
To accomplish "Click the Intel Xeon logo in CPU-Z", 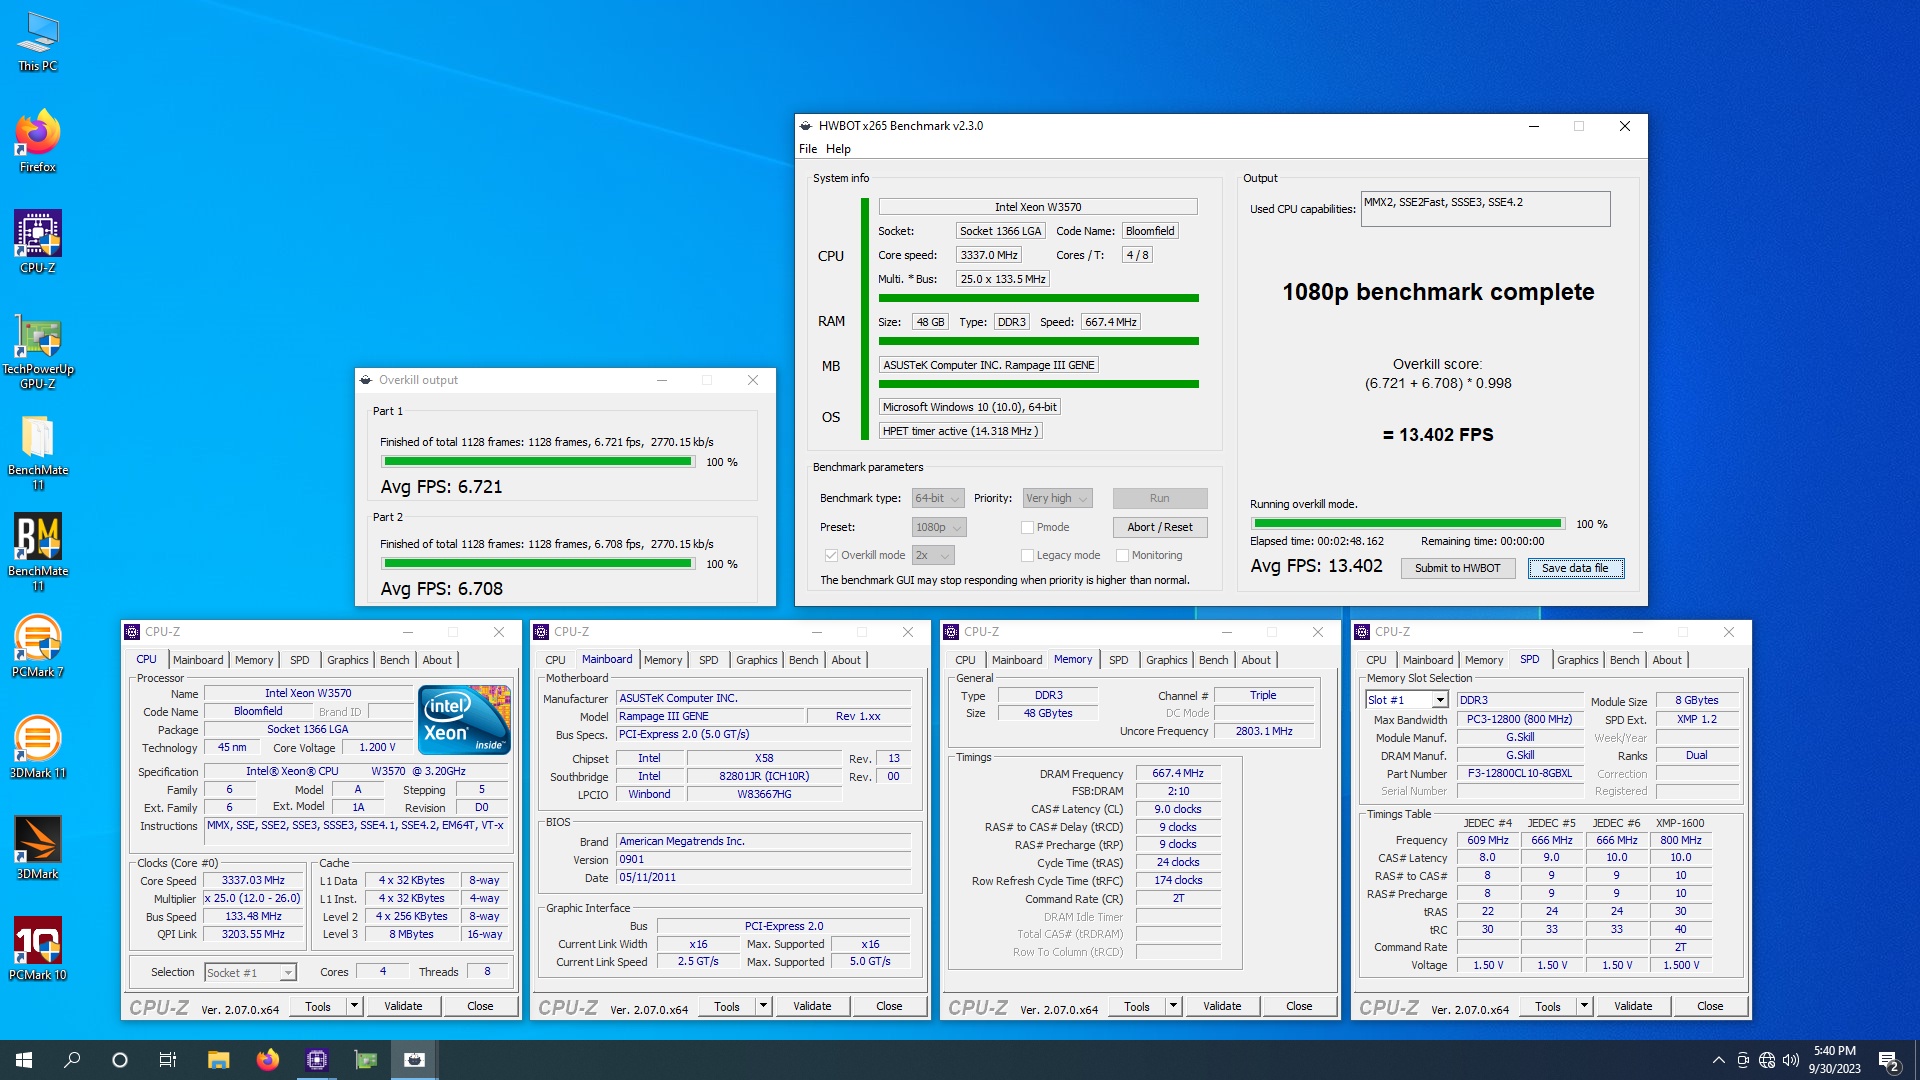I will (x=464, y=719).
